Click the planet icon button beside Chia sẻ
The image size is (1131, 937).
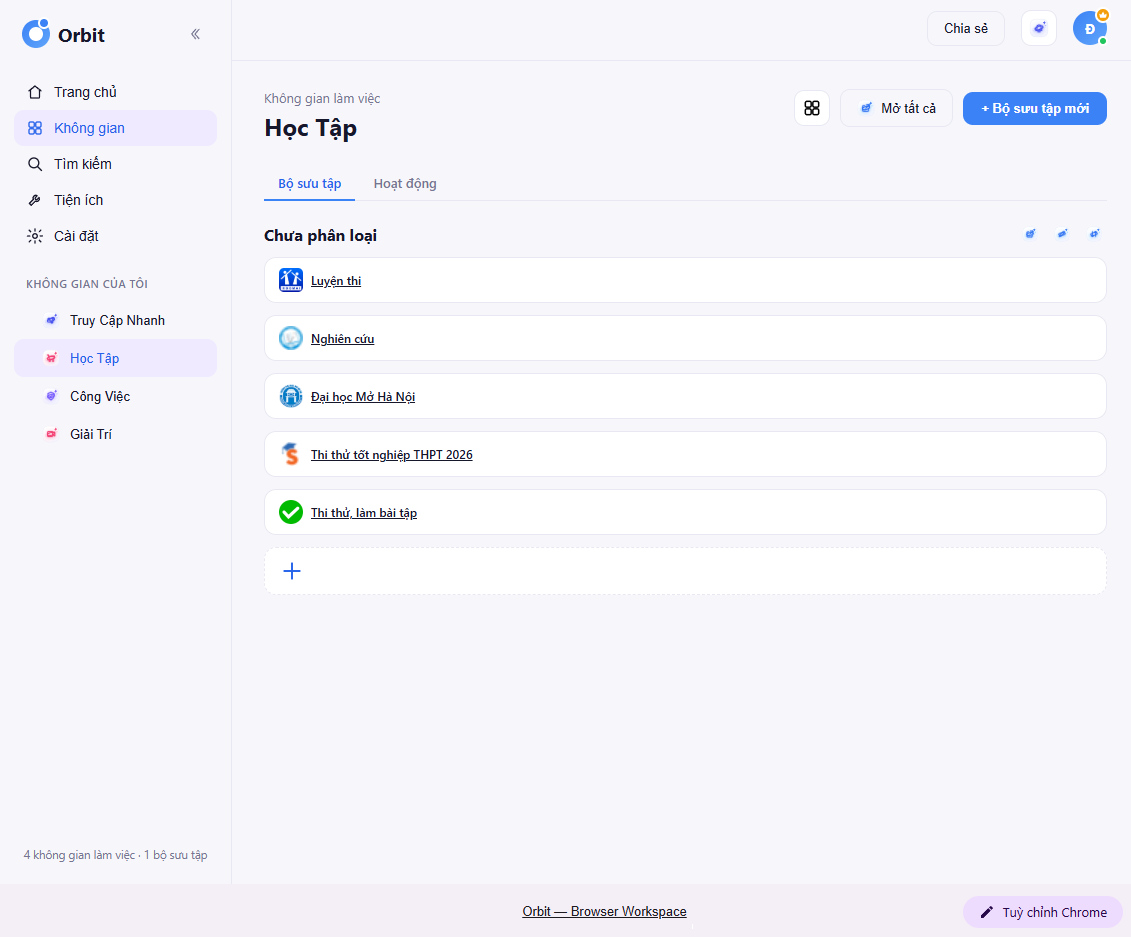coord(1039,28)
